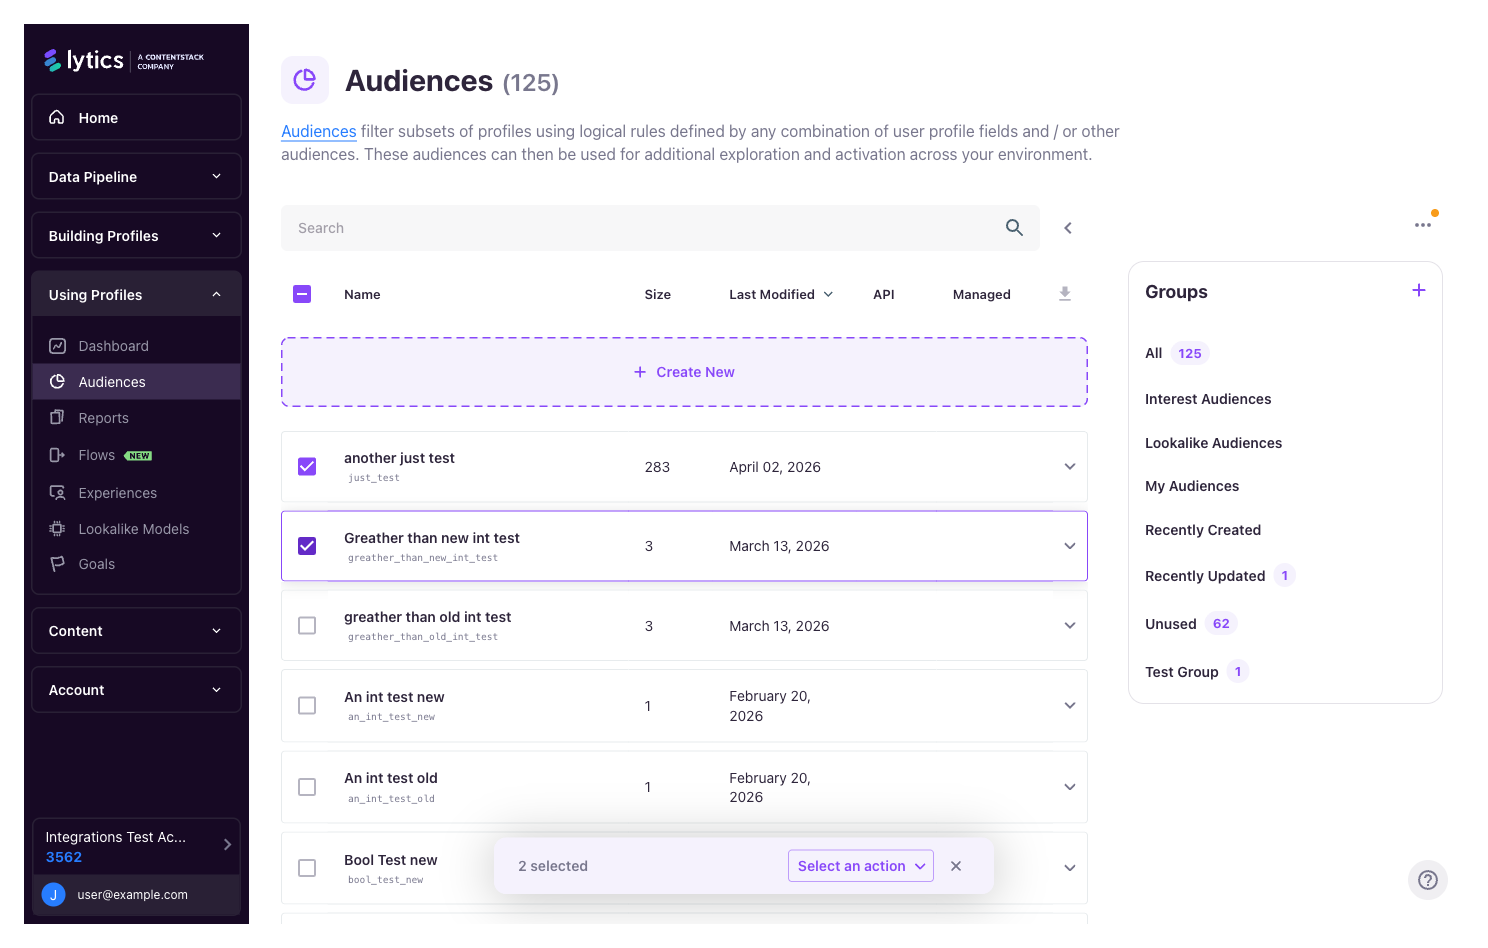Uncheck the 'another just test' audience
This screenshot has width=1488, height=948.
[306, 466]
